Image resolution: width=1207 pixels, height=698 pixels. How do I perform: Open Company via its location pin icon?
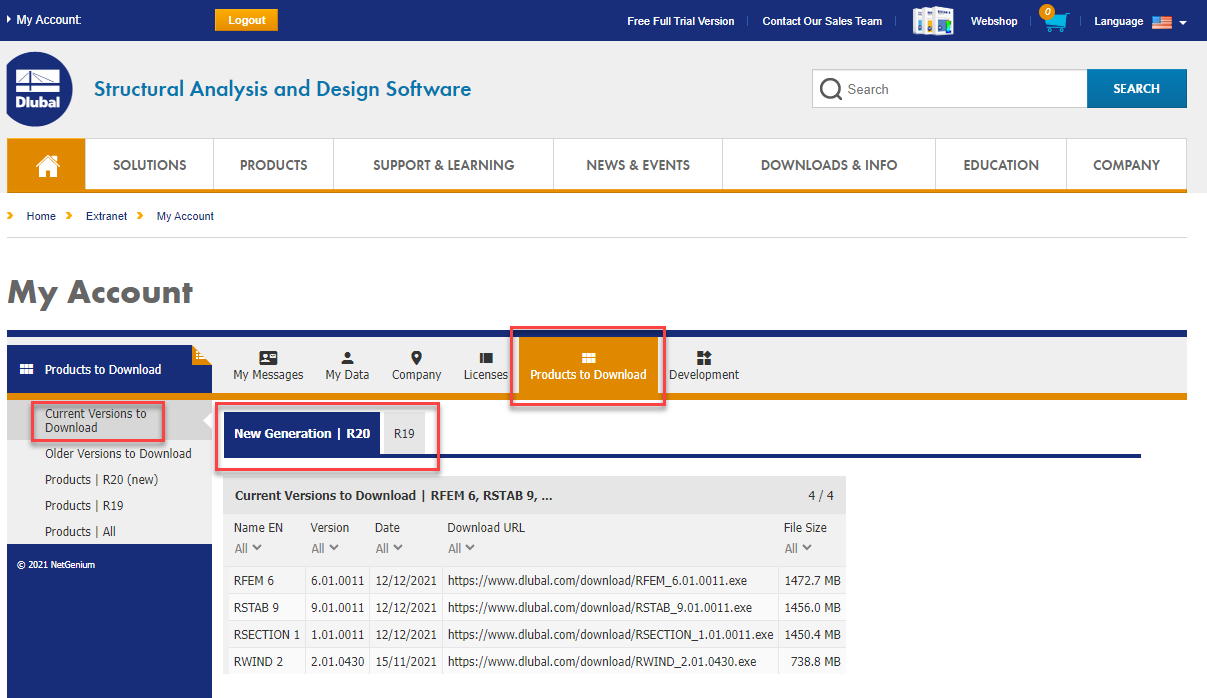pos(416,357)
